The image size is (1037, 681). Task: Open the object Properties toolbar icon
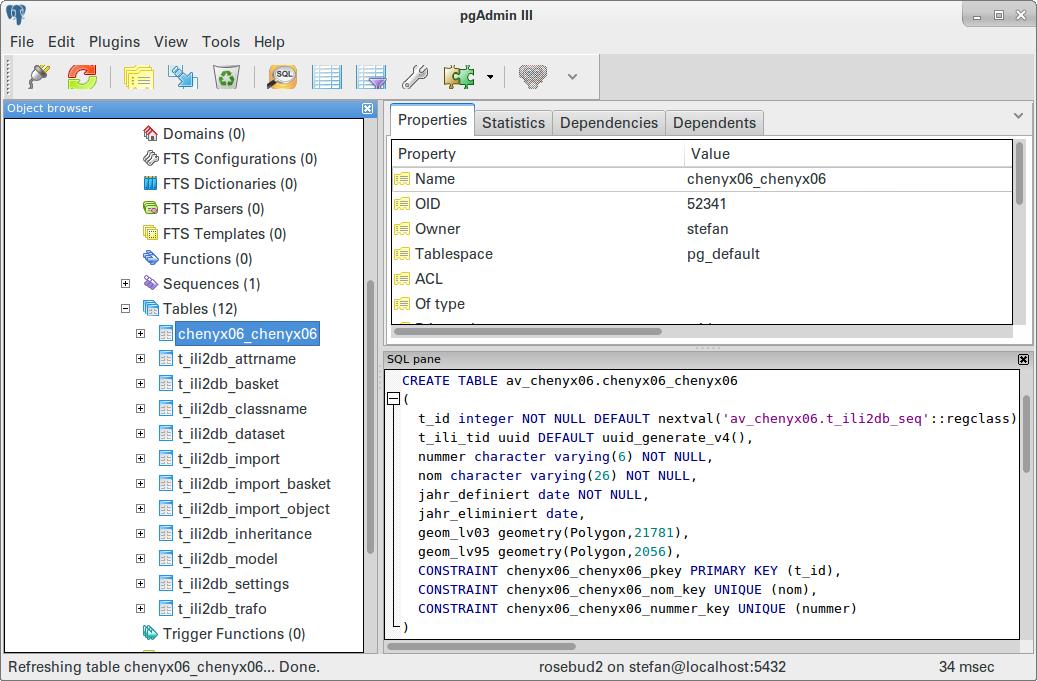pos(138,77)
